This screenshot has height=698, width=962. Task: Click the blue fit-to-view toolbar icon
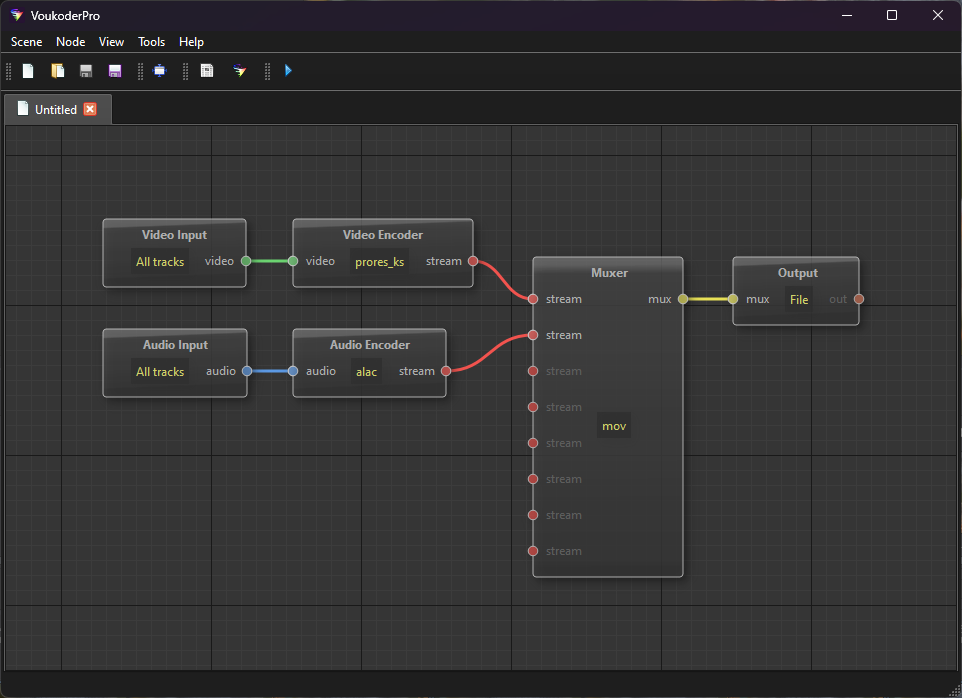pos(159,71)
